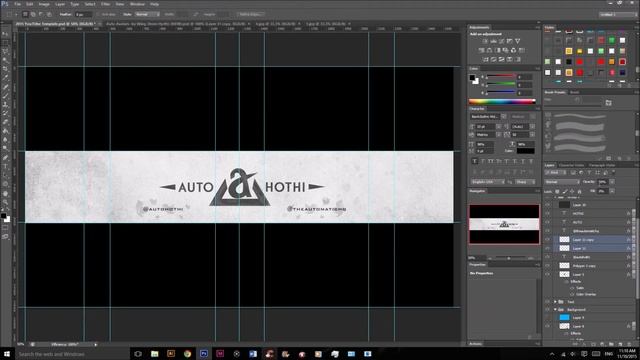The width and height of the screenshot is (640, 360).
Task: Click the Refine Edge button
Action: tap(250, 14)
